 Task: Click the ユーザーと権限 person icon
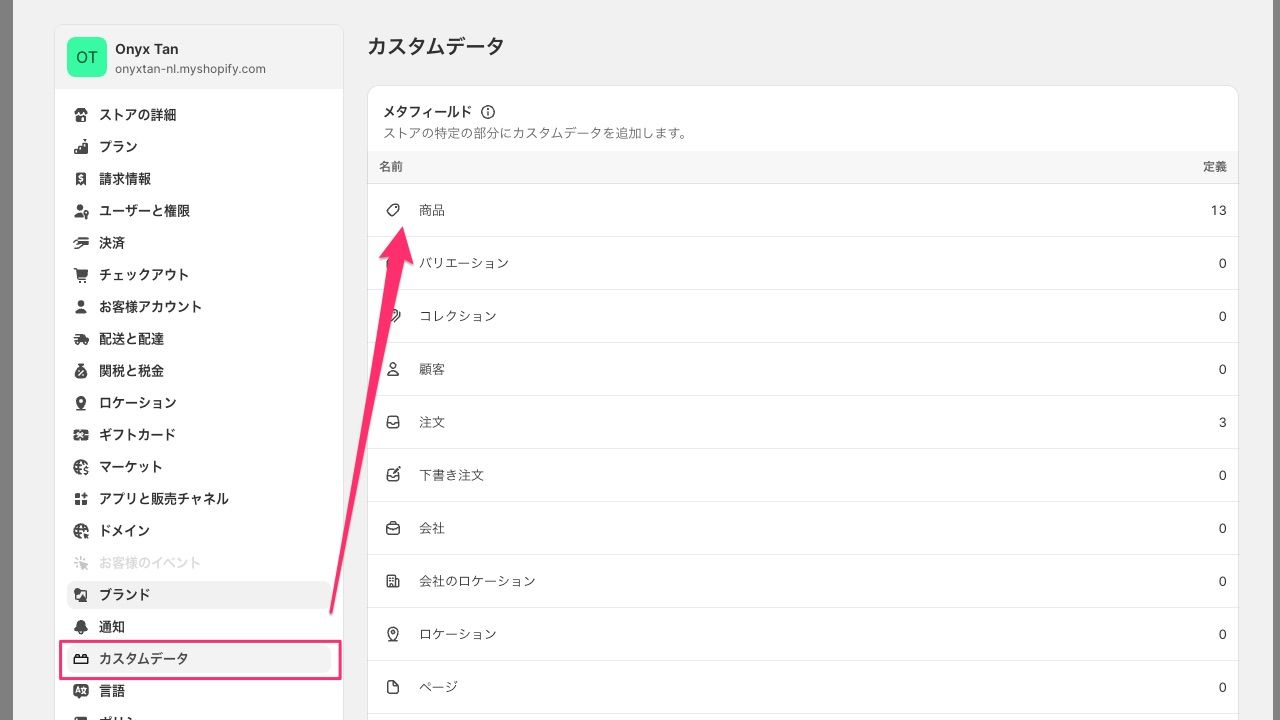click(82, 211)
